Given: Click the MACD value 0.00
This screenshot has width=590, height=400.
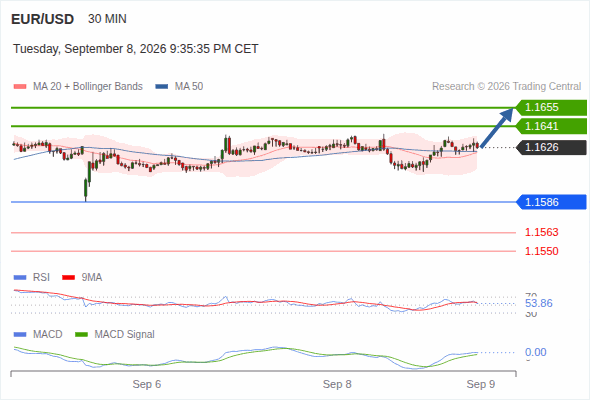Looking at the screenshot, I should 535,352.
